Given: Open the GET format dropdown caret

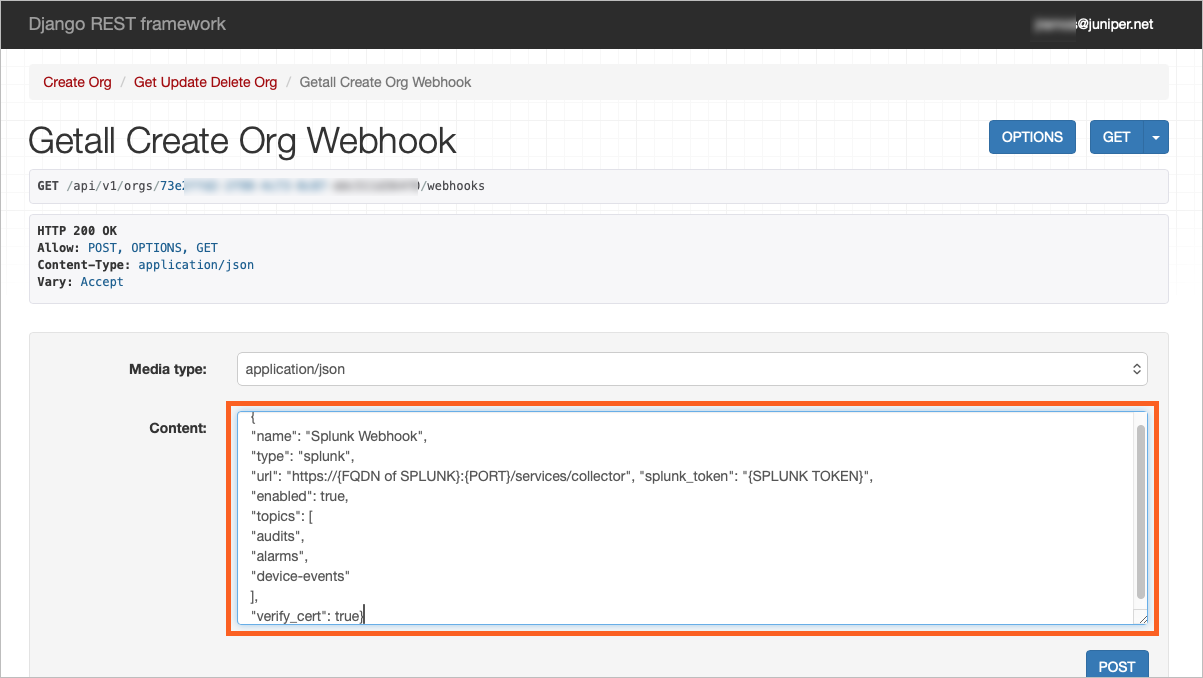Looking at the screenshot, I should point(1156,137).
